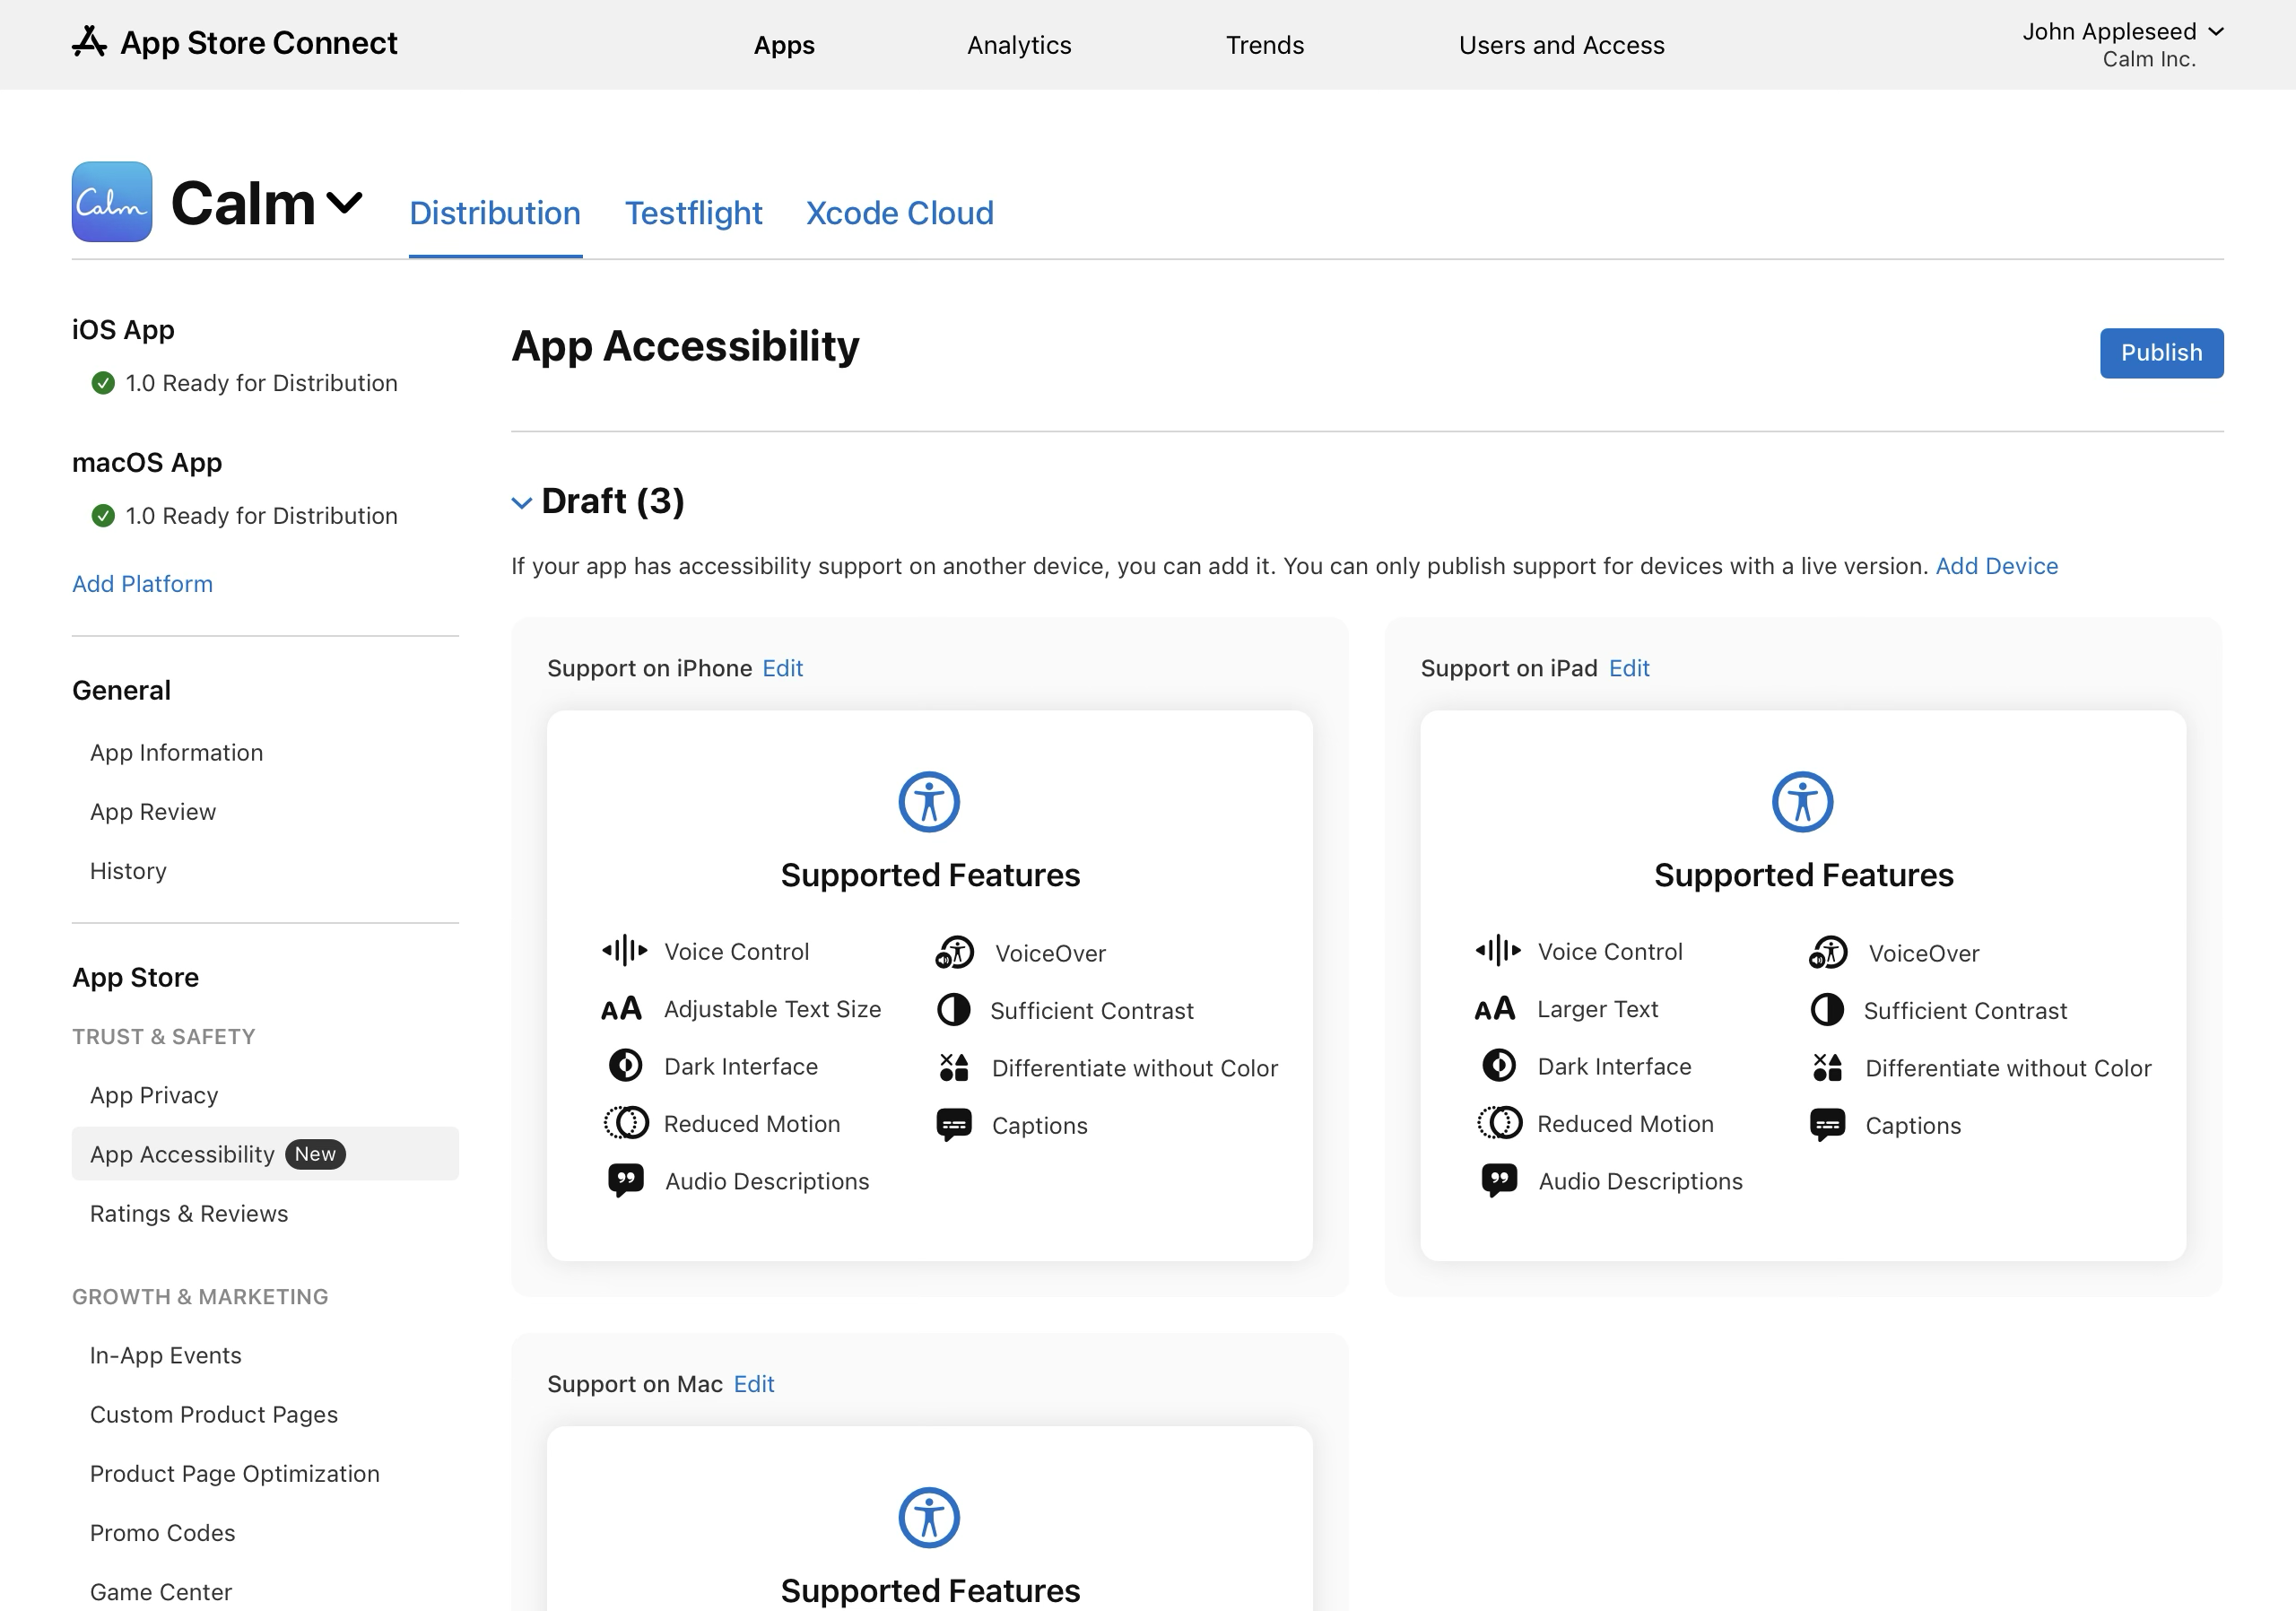This screenshot has height=1611, width=2296.
Task: Switch to the Testflight tab
Action: 693,212
